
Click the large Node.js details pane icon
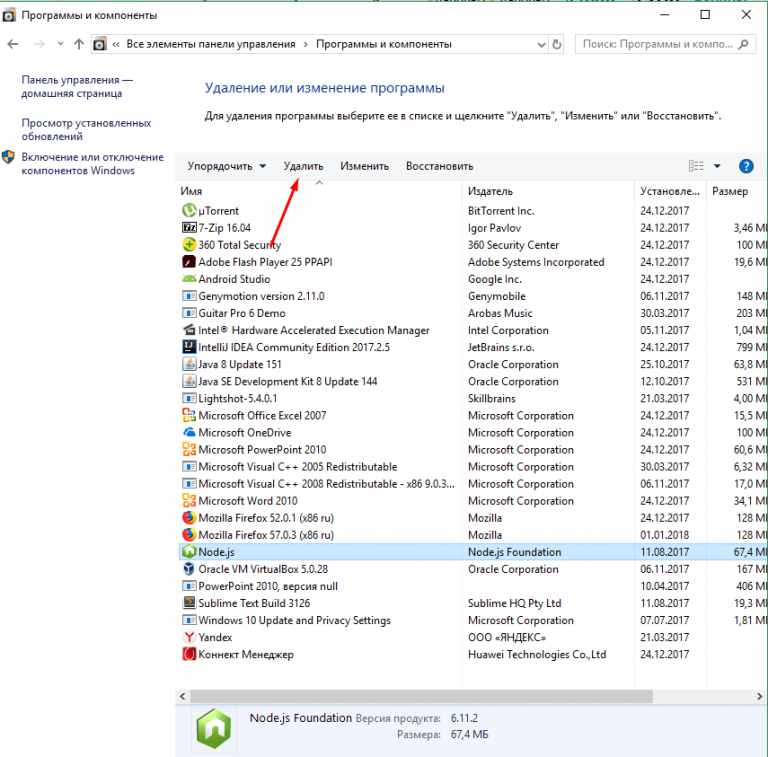point(214,728)
